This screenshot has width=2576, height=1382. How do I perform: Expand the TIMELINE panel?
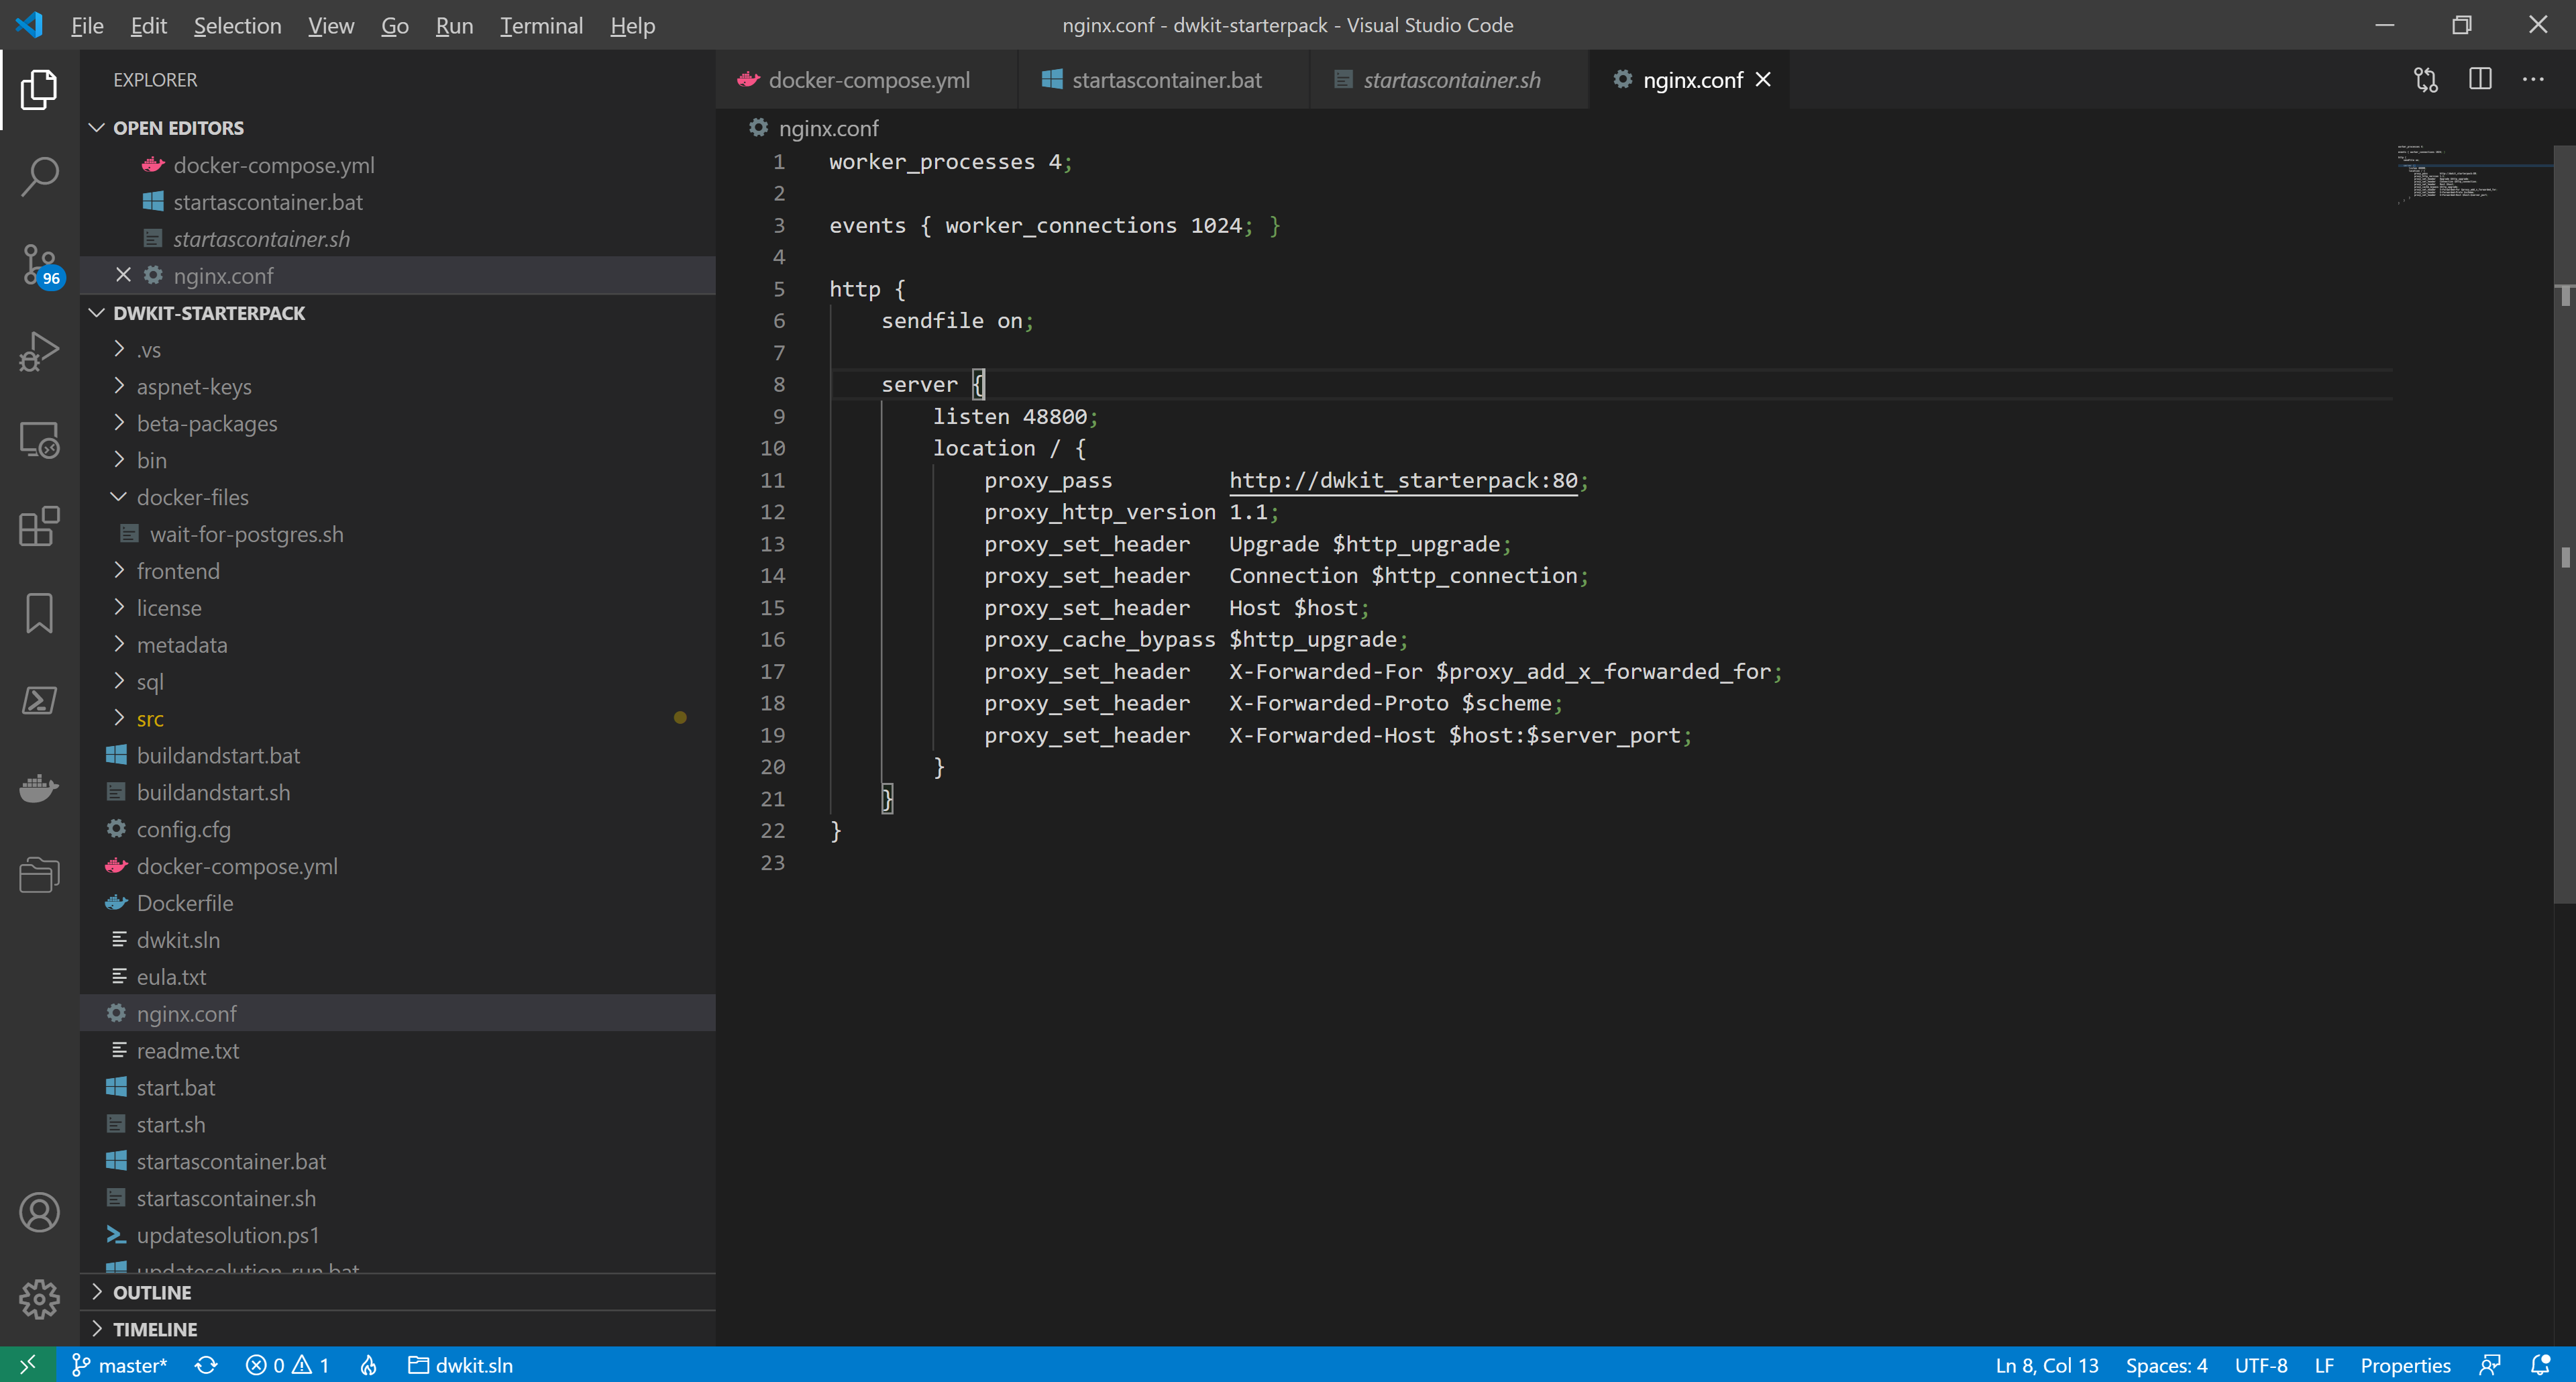(398, 1329)
